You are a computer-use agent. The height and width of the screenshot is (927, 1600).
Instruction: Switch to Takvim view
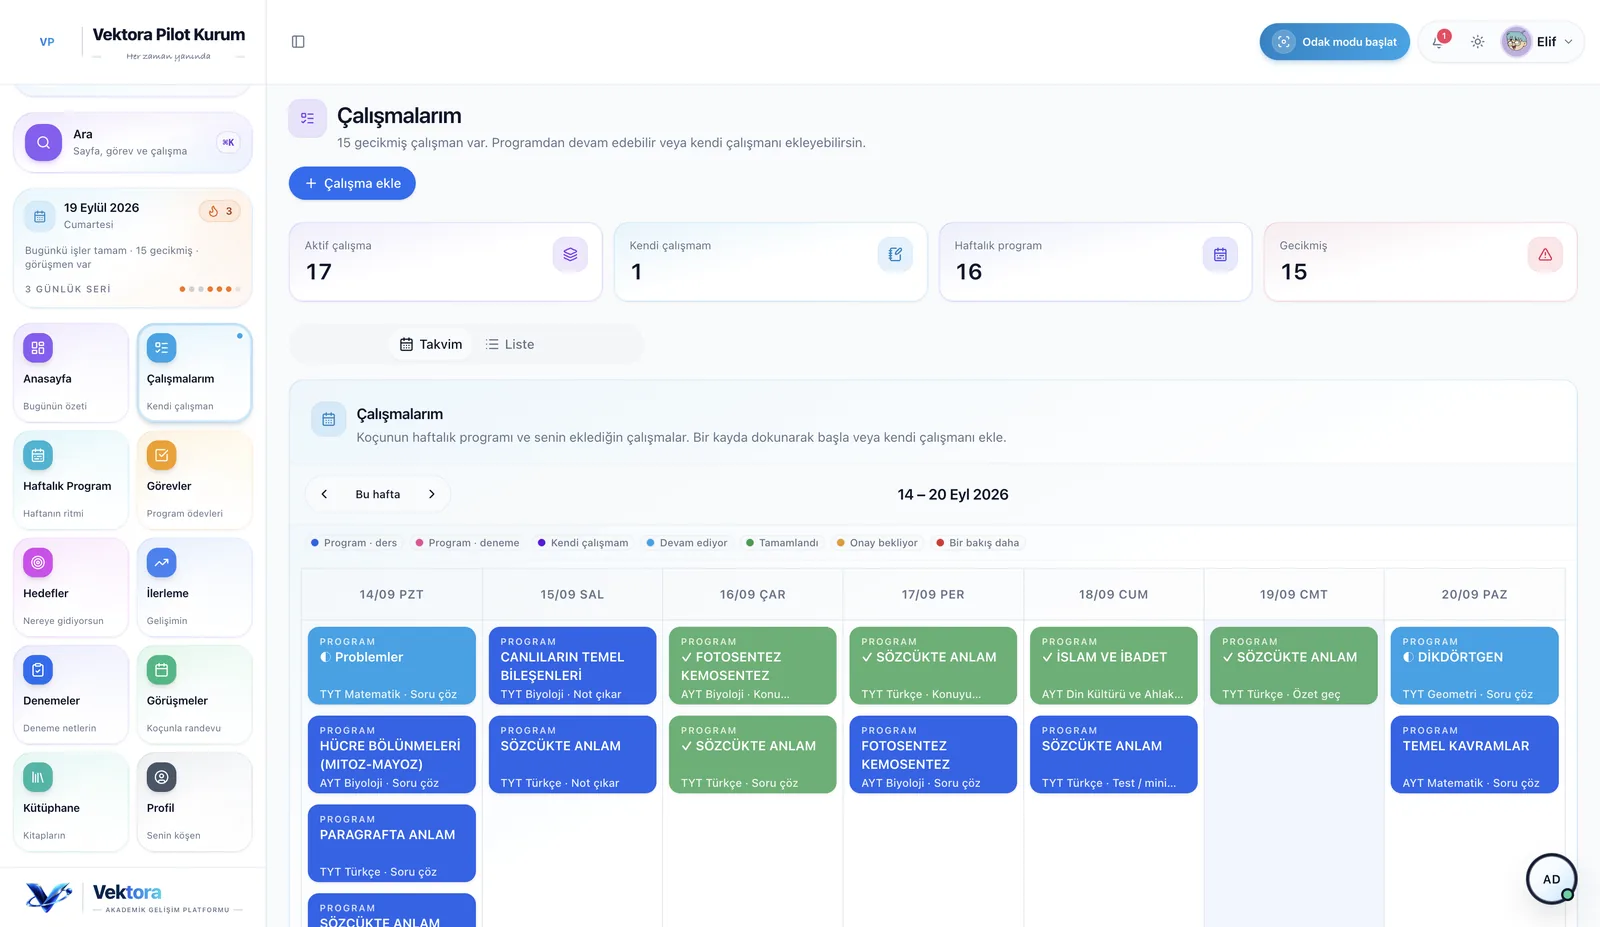point(431,344)
